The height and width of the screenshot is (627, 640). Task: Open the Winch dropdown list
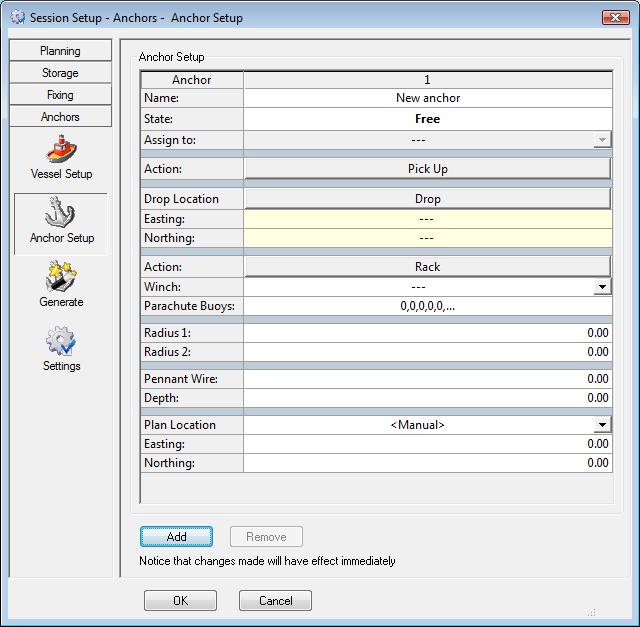coord(601,287)
